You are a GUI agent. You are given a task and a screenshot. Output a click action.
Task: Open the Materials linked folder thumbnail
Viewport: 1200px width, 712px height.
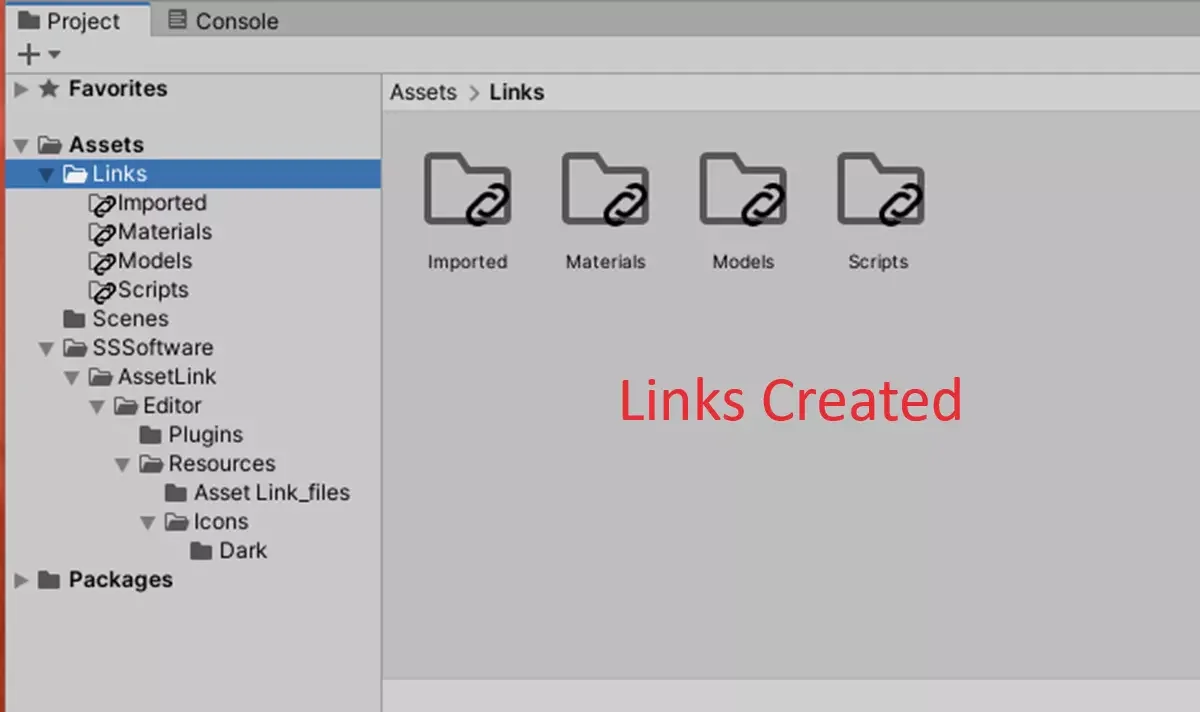(x=606, y=189)
